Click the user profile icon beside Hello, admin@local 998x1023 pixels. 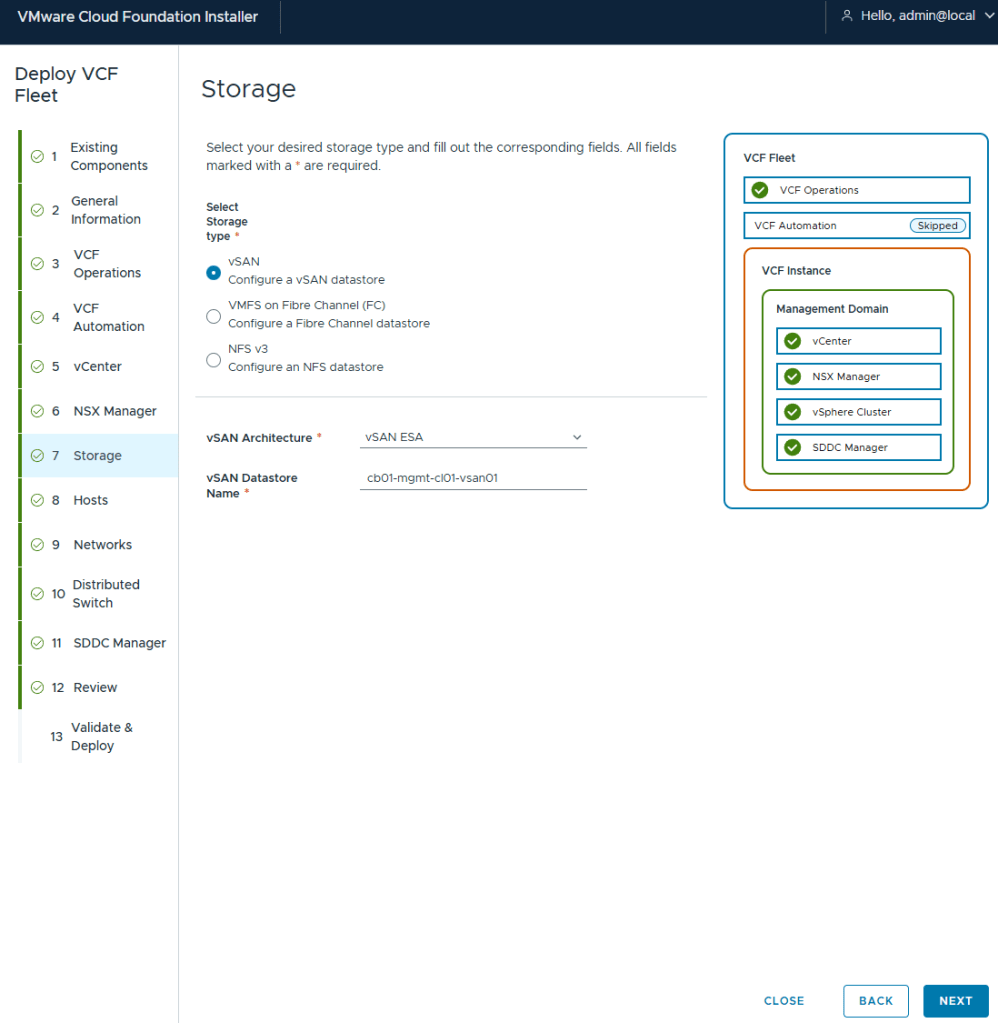847,16
